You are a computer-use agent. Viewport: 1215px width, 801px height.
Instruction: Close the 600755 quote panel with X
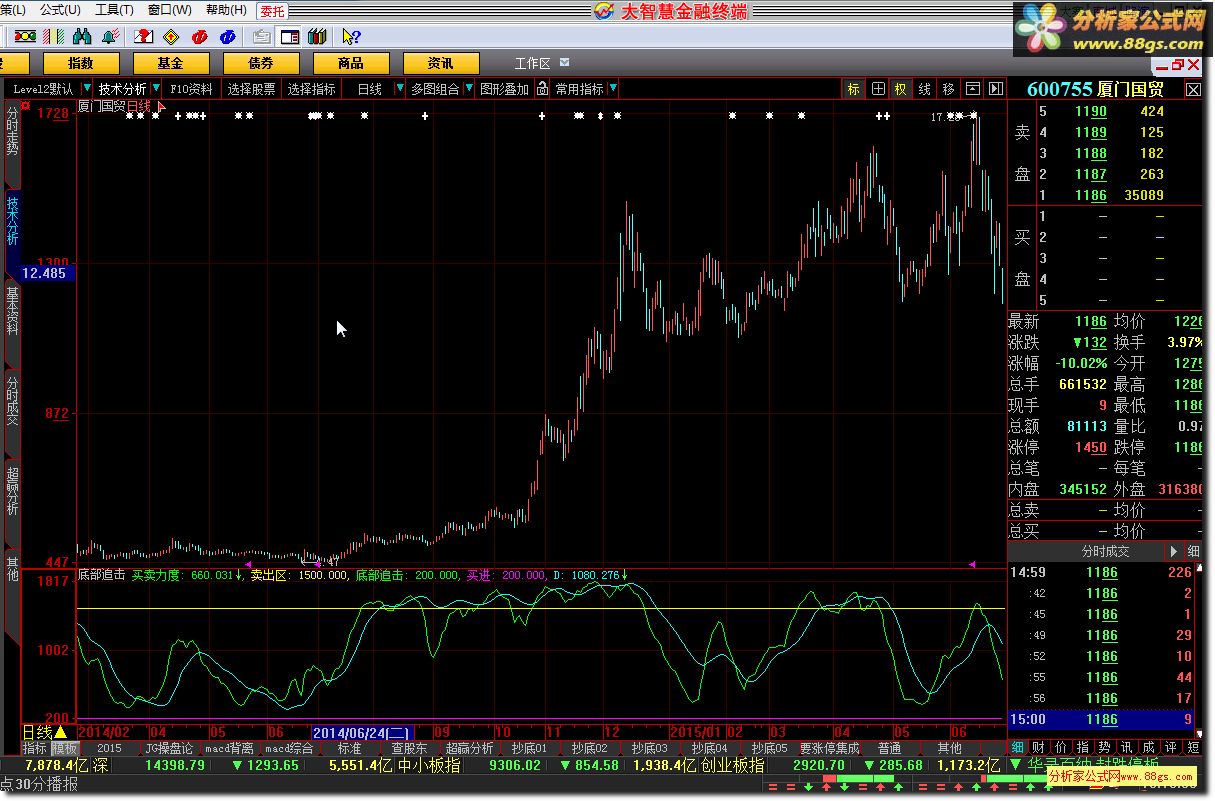click(x=1193, y=89)
